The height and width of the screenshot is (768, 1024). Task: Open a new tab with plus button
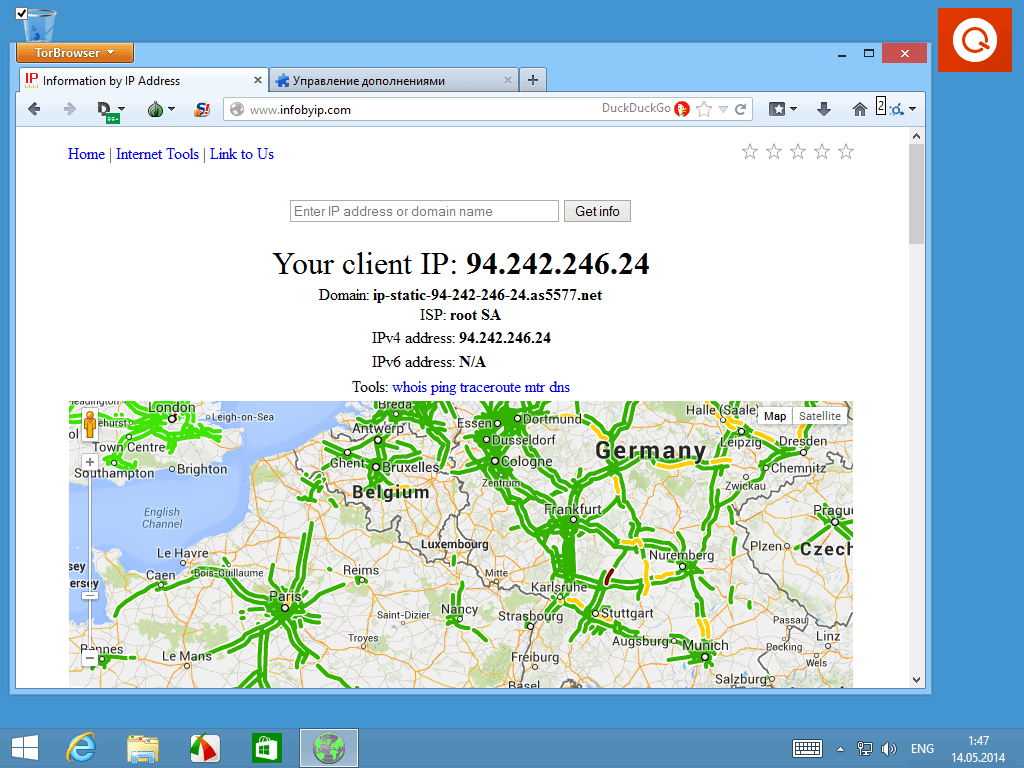pos(533,80)
